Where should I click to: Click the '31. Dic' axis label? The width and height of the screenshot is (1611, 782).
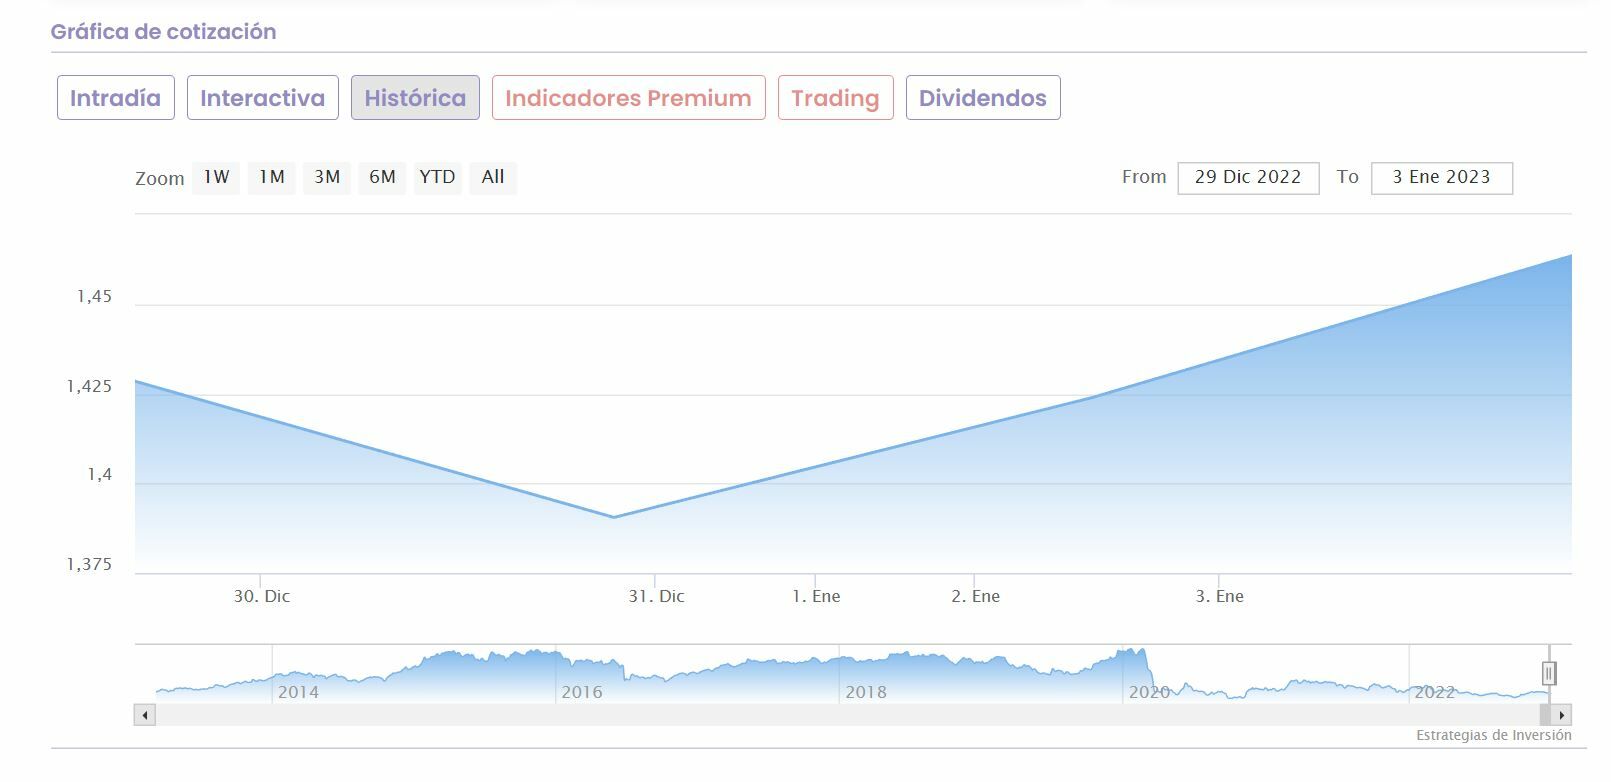point(656,596)
